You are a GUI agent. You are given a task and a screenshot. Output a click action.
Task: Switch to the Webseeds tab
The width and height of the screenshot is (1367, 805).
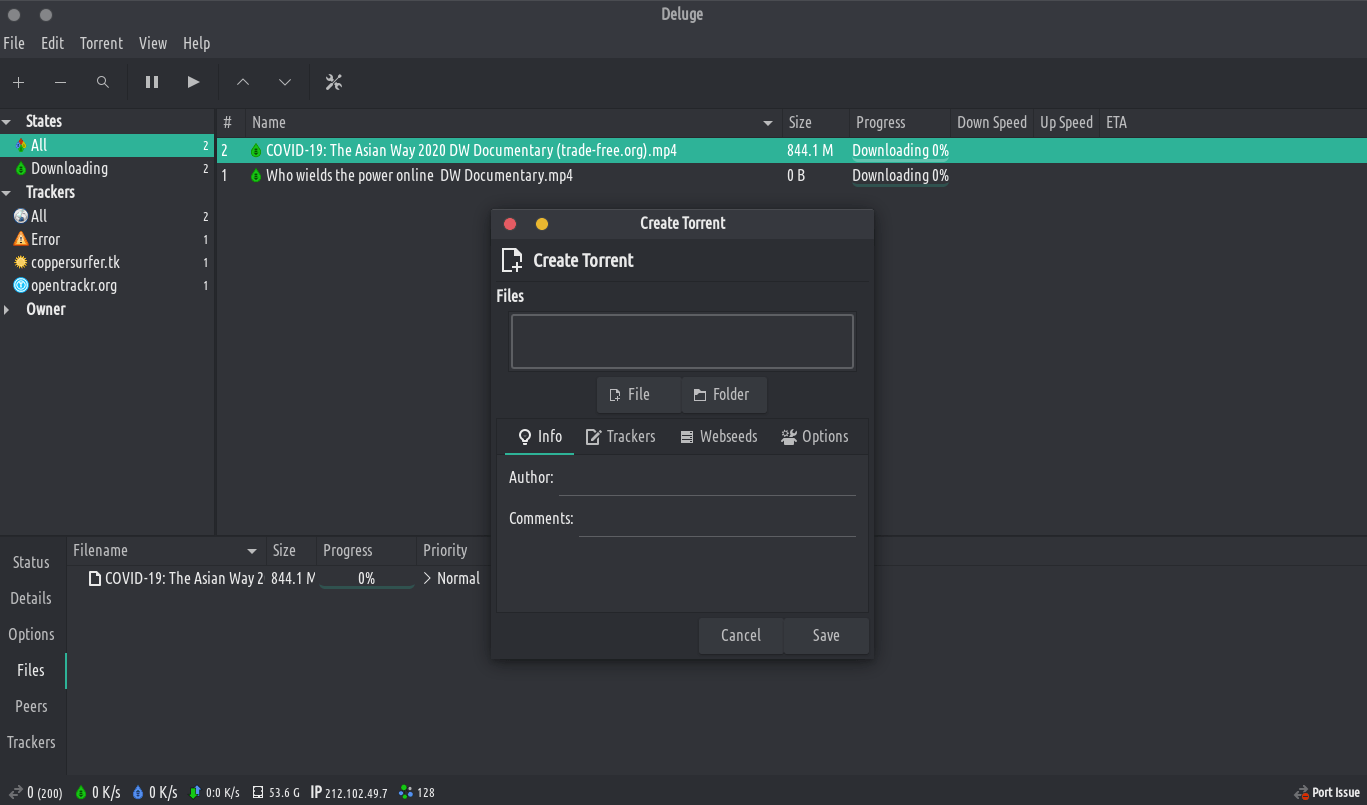(718, 437)
